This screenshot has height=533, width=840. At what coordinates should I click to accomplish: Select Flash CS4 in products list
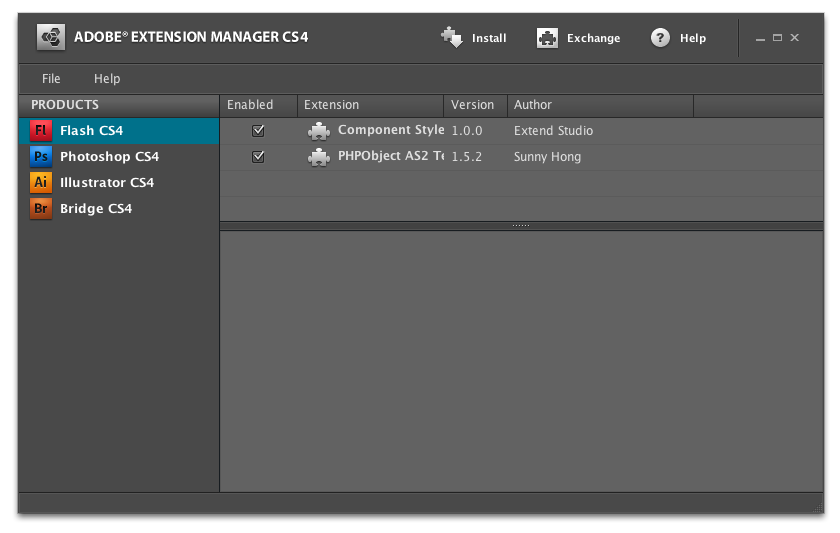coord(119,131)
